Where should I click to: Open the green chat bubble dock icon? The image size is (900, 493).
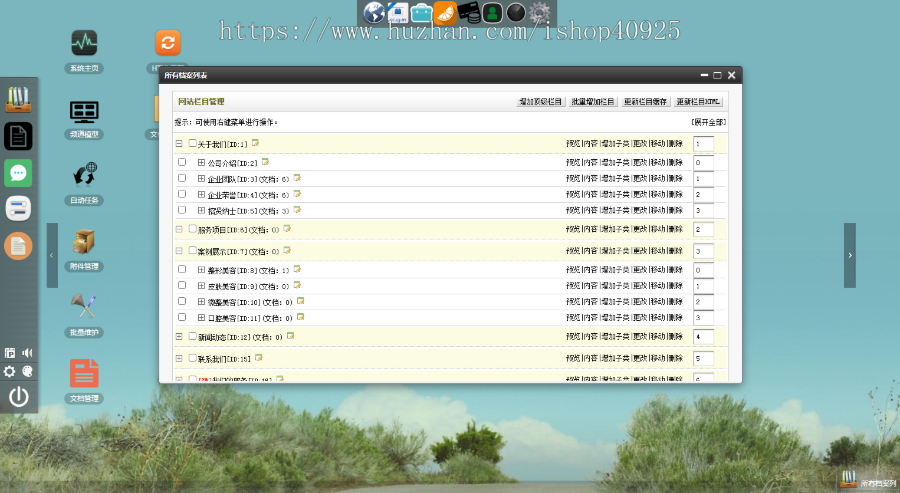(18, 173)
